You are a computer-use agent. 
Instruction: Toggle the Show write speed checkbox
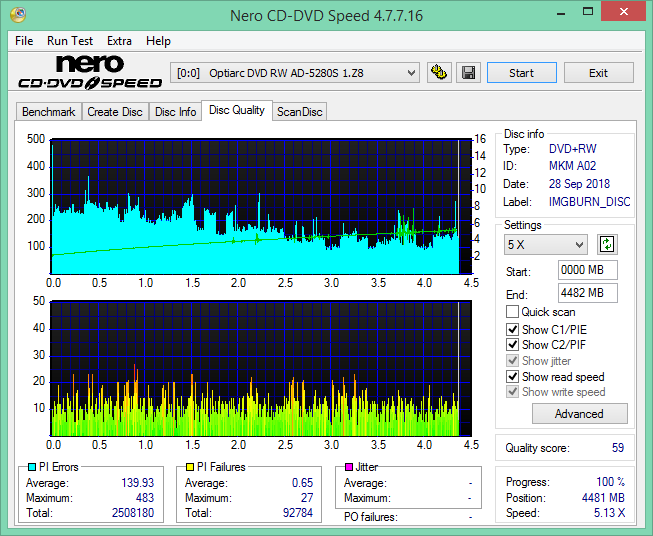pyautogui.click(x=512, y=392)
